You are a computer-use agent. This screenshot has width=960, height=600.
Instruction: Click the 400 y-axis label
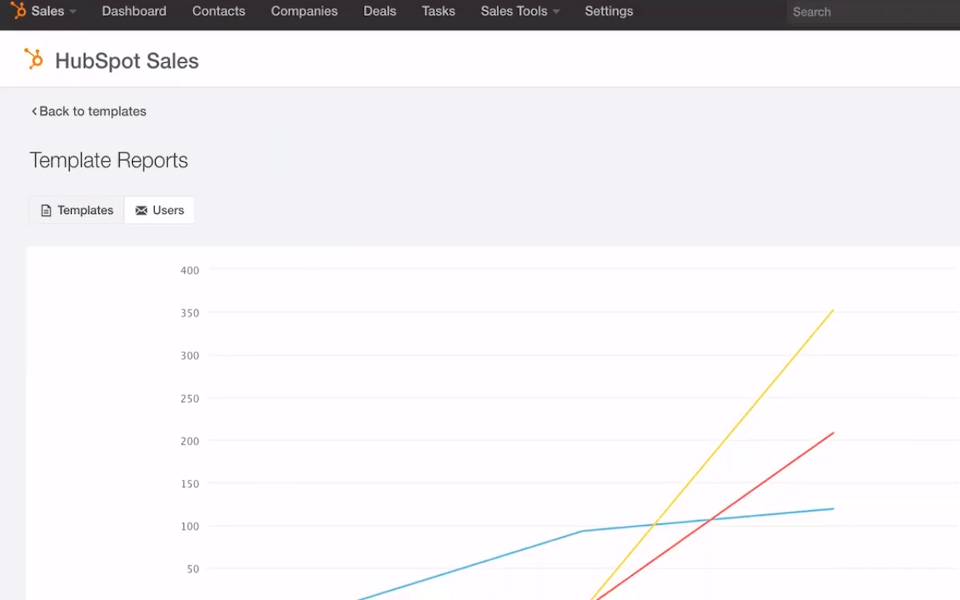tap(190, 271)
